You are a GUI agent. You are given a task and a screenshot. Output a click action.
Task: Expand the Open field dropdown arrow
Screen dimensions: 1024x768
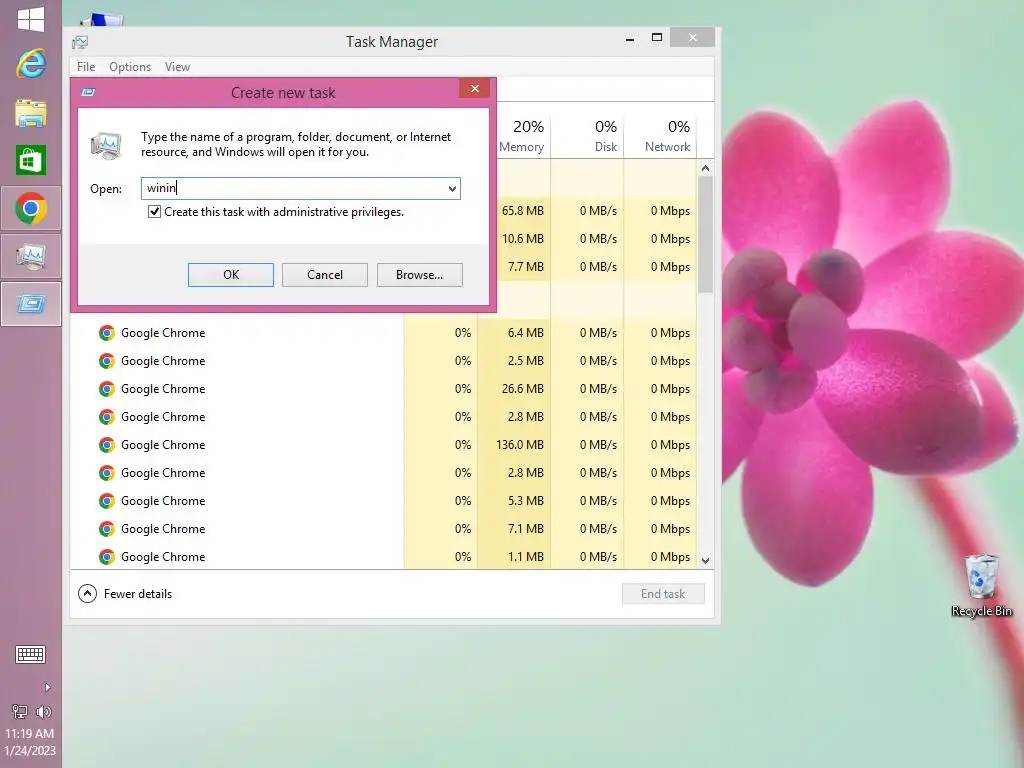pyautogui.click(x=452, y=189)
